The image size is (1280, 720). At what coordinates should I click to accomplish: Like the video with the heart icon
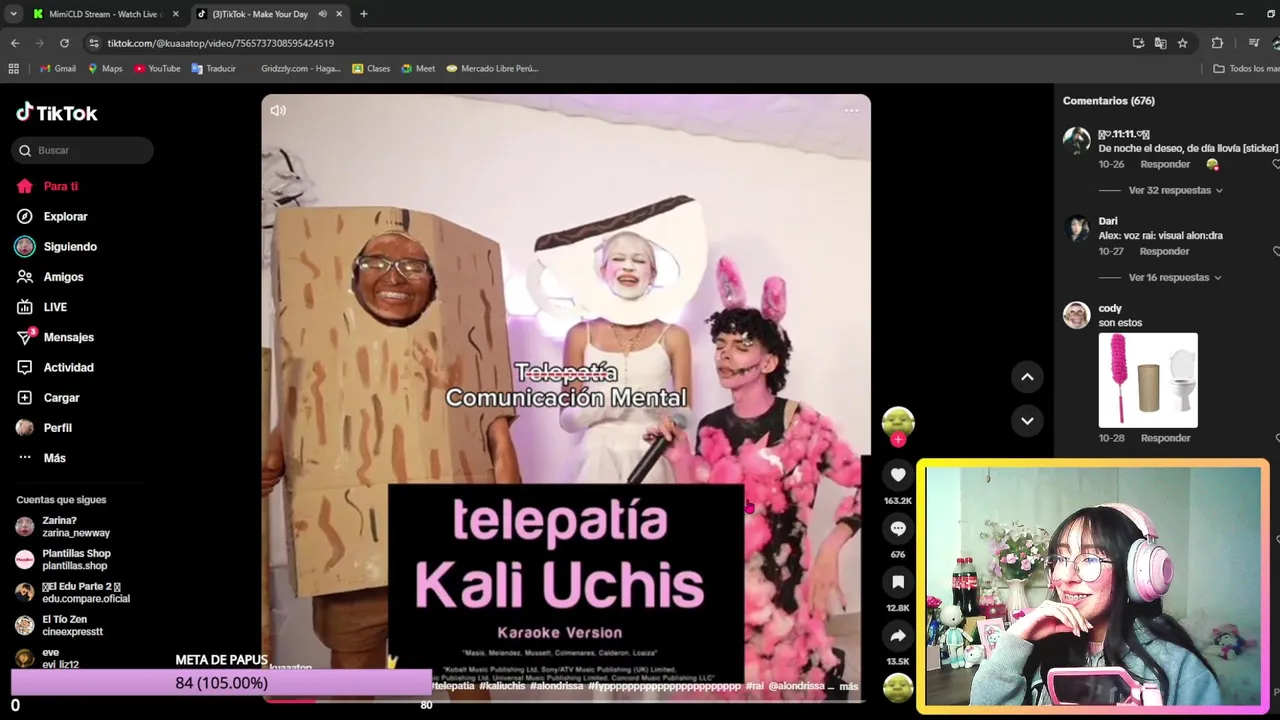[898, 475]
